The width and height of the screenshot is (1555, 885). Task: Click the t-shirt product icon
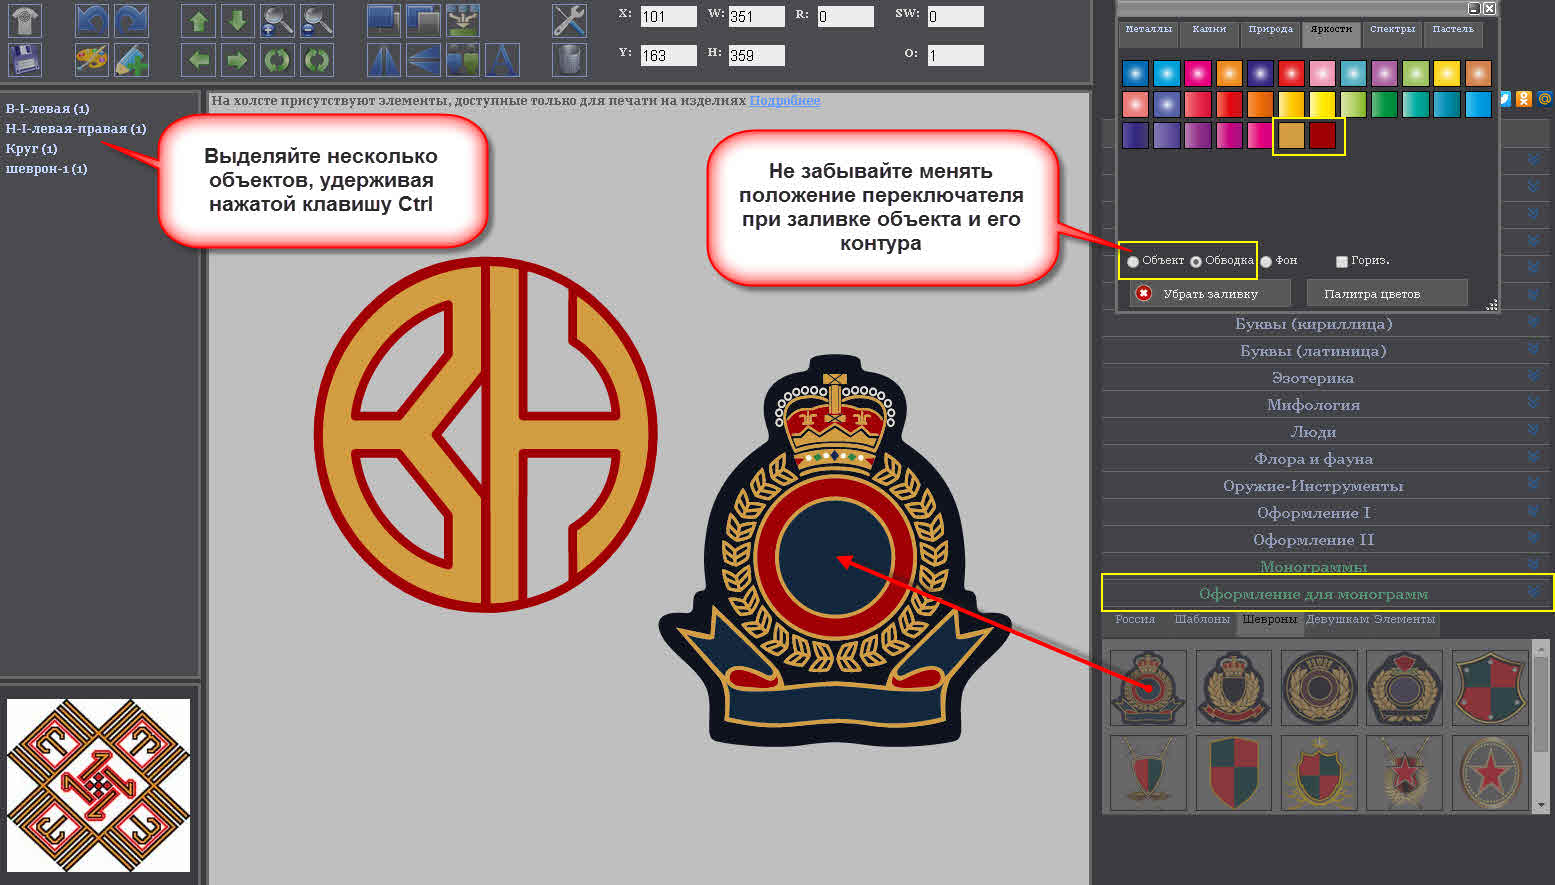coord(25,20)
